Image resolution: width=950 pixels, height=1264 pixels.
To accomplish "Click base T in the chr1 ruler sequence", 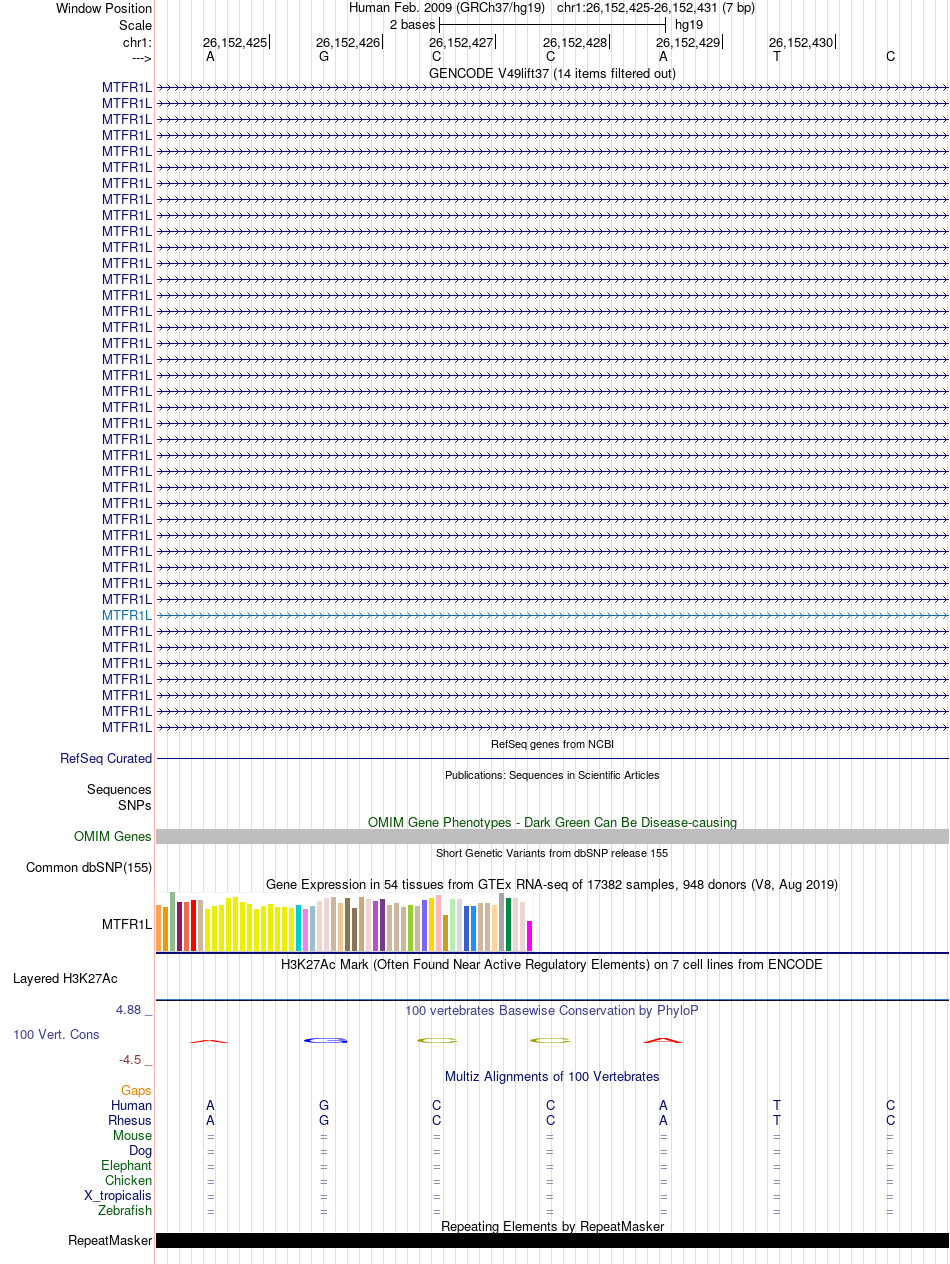I will click(x=777, y=57).
